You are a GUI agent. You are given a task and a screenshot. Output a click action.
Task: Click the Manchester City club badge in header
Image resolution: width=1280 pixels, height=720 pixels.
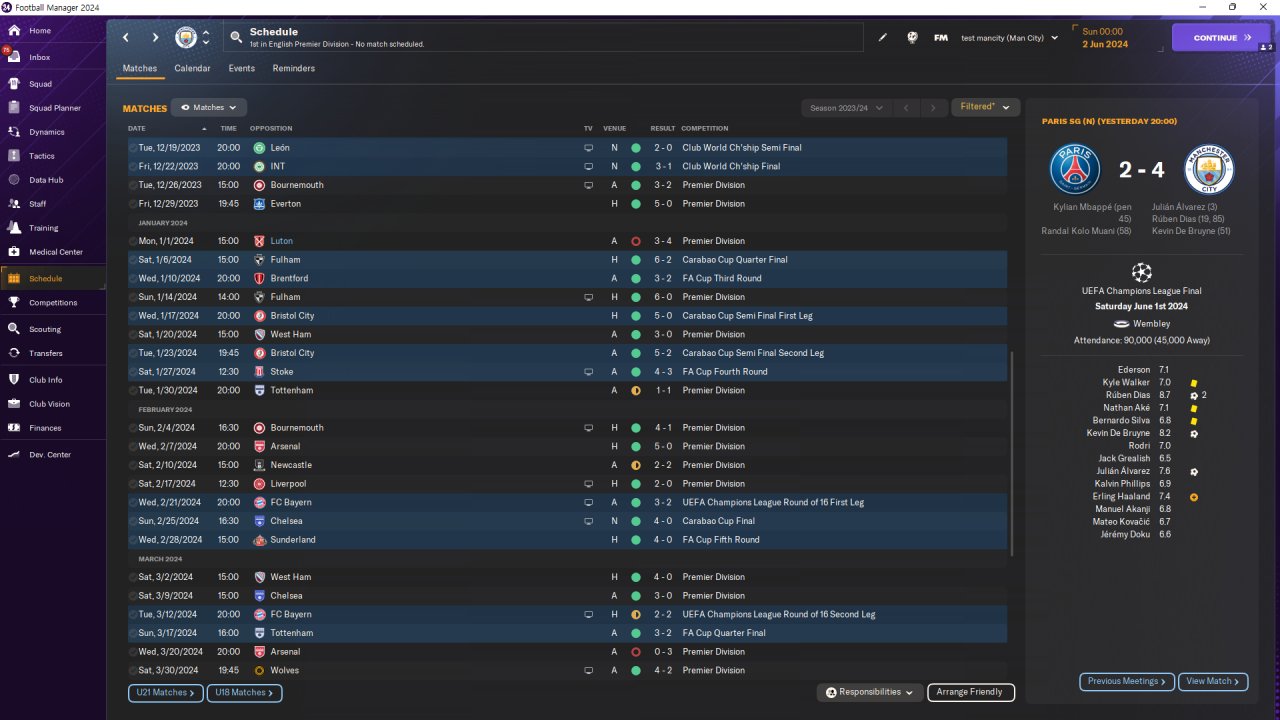pyautogui.click(x=186, y=38)
